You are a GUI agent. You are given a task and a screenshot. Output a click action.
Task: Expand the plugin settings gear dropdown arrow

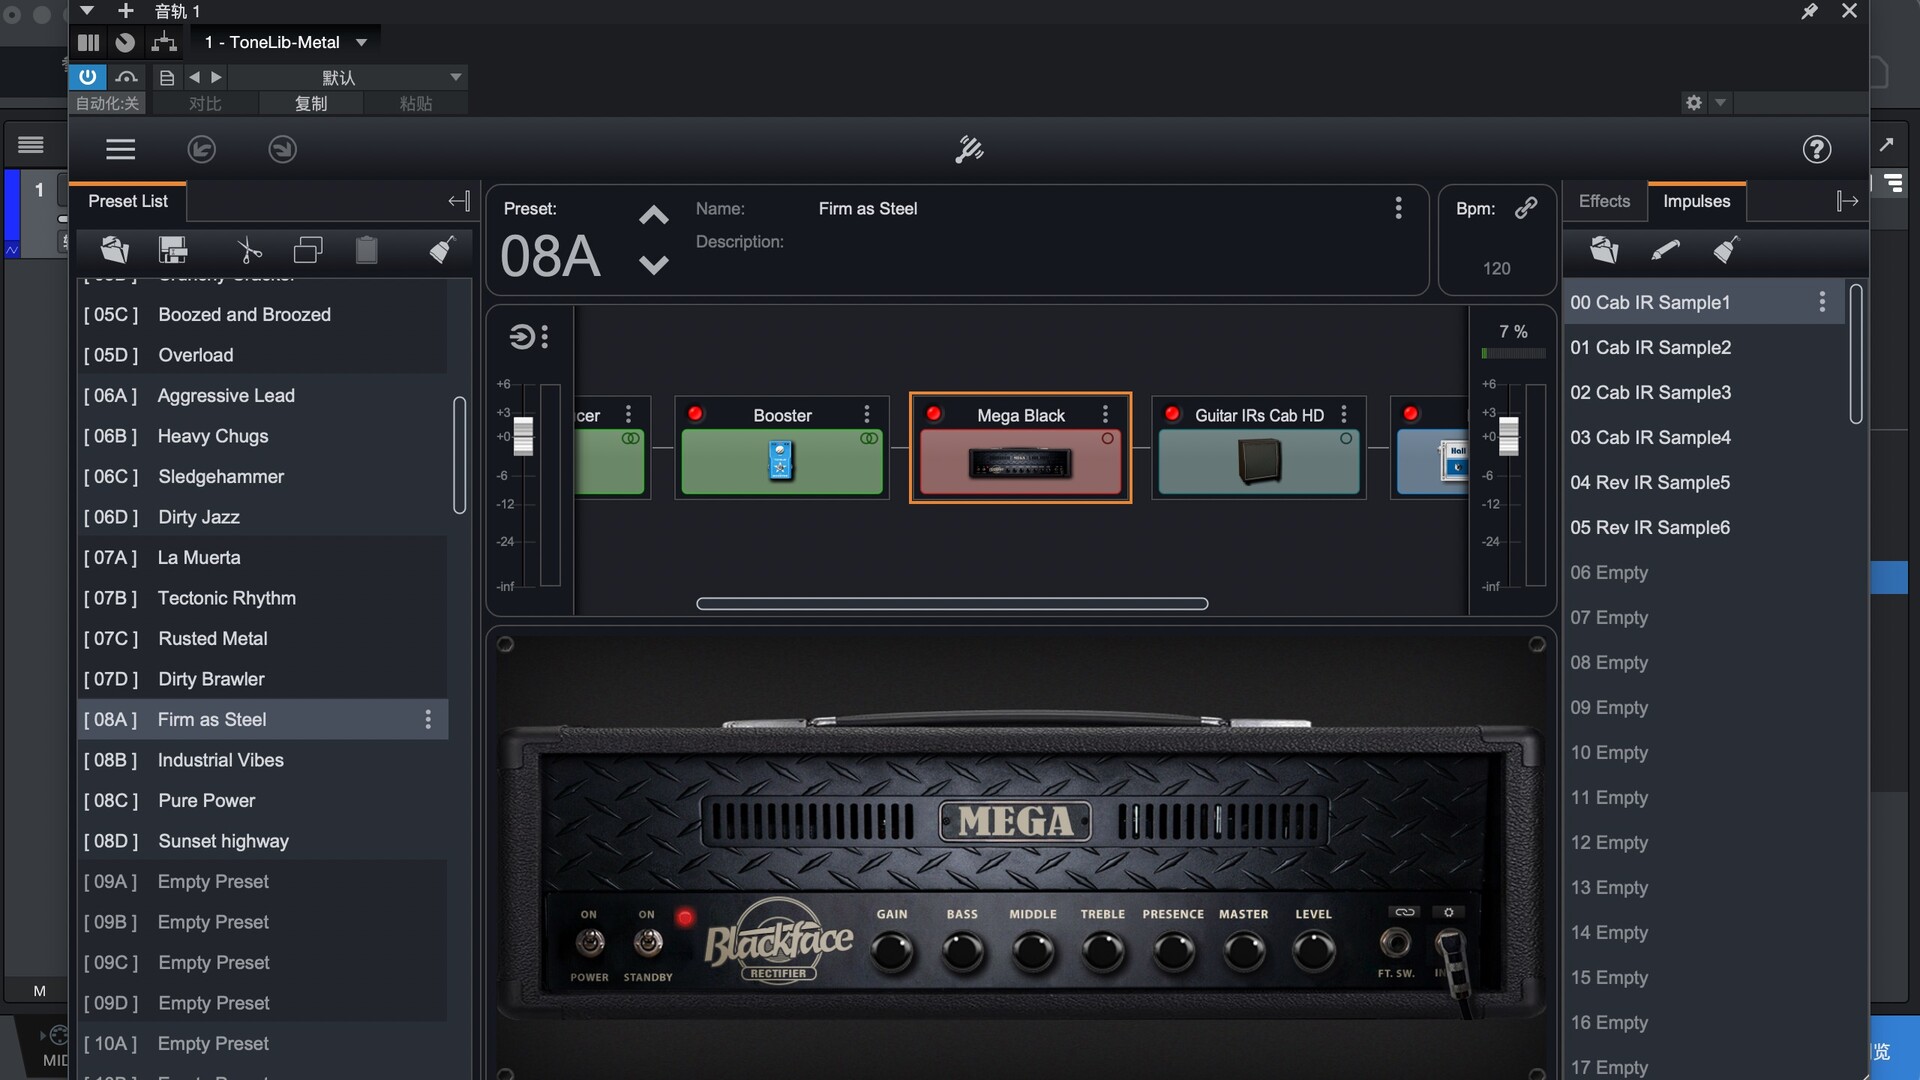[x=1720, y=102]
